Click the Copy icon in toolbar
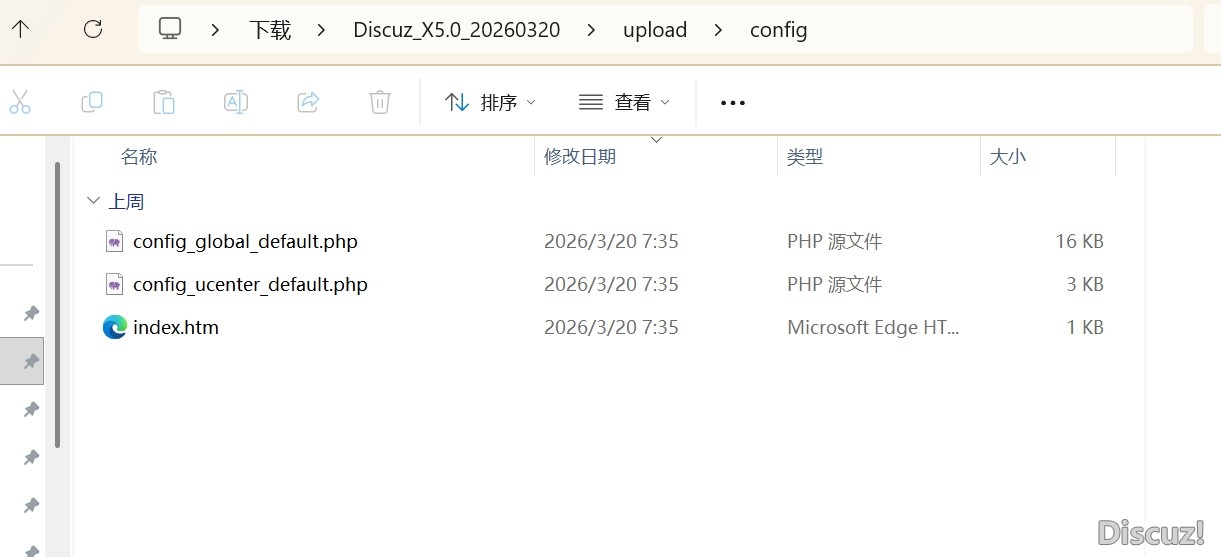Viewport: 1221px width, 557px height. 92,102
